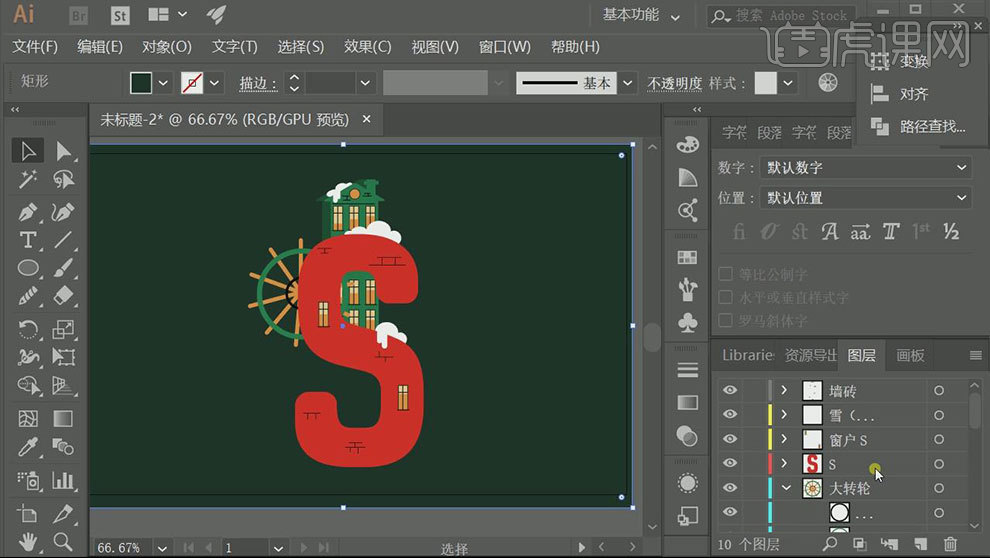This screenshot has height=558, width=990.
Task: Hide the 大转轮 layer
Action: (730, 487)
